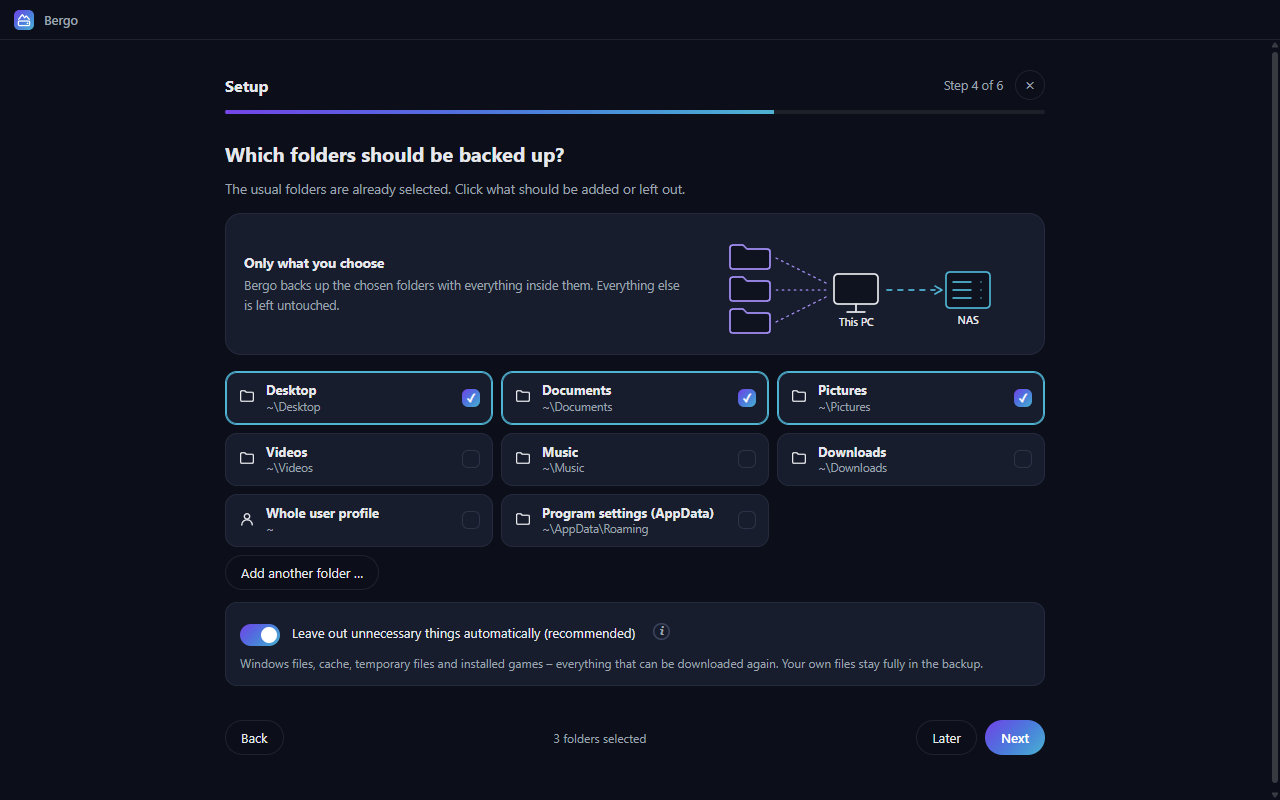Click the "~\Music" path text

[563, 468]
